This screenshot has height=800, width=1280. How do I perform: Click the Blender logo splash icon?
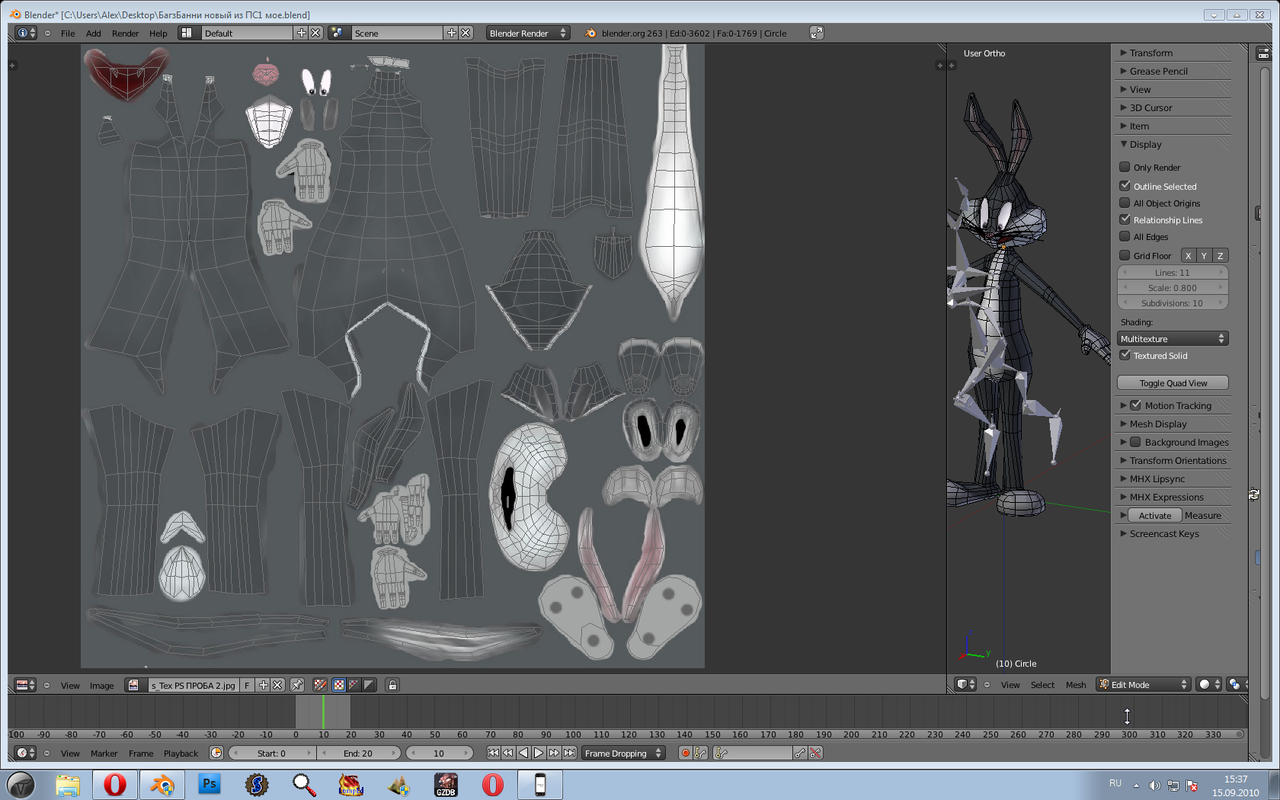click(592, 33)
